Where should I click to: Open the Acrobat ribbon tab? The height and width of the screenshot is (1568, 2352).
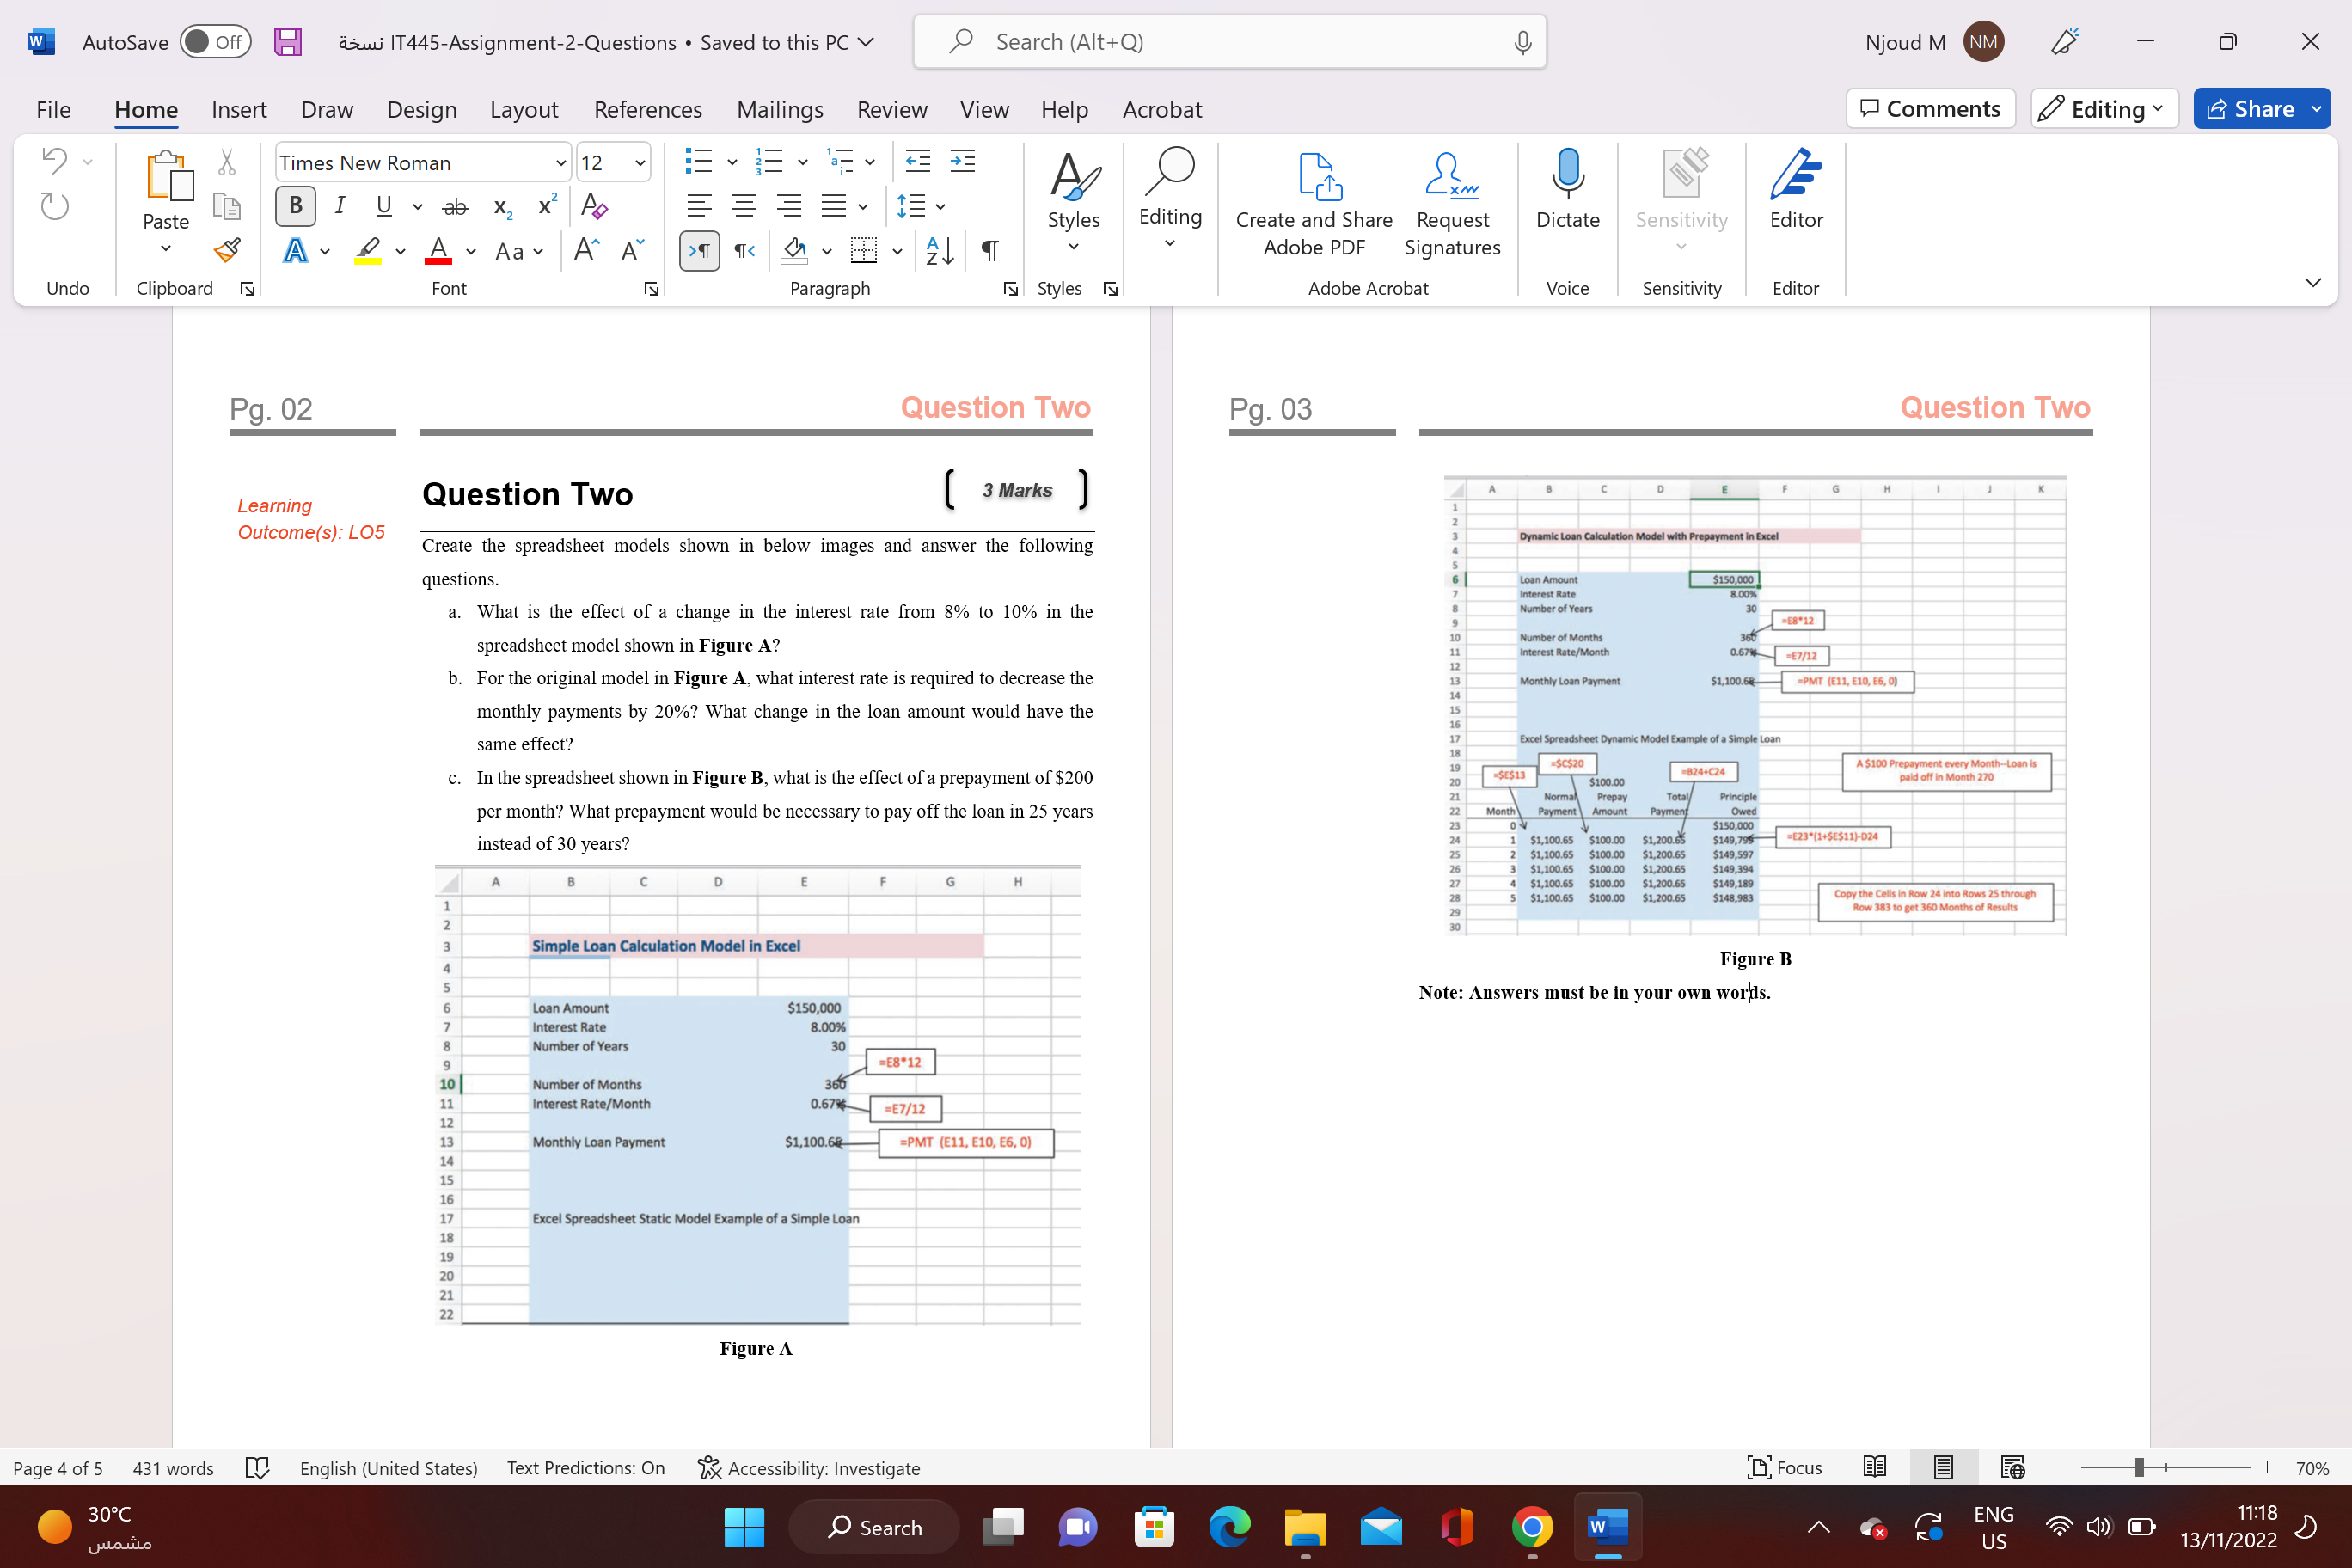pos(1162,110)
